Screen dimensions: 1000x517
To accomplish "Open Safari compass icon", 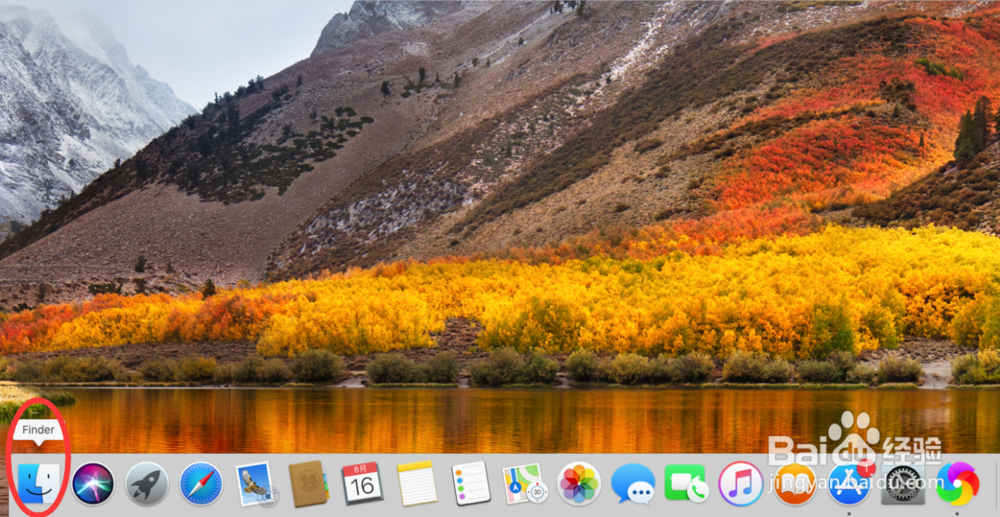I will (201, 483).
